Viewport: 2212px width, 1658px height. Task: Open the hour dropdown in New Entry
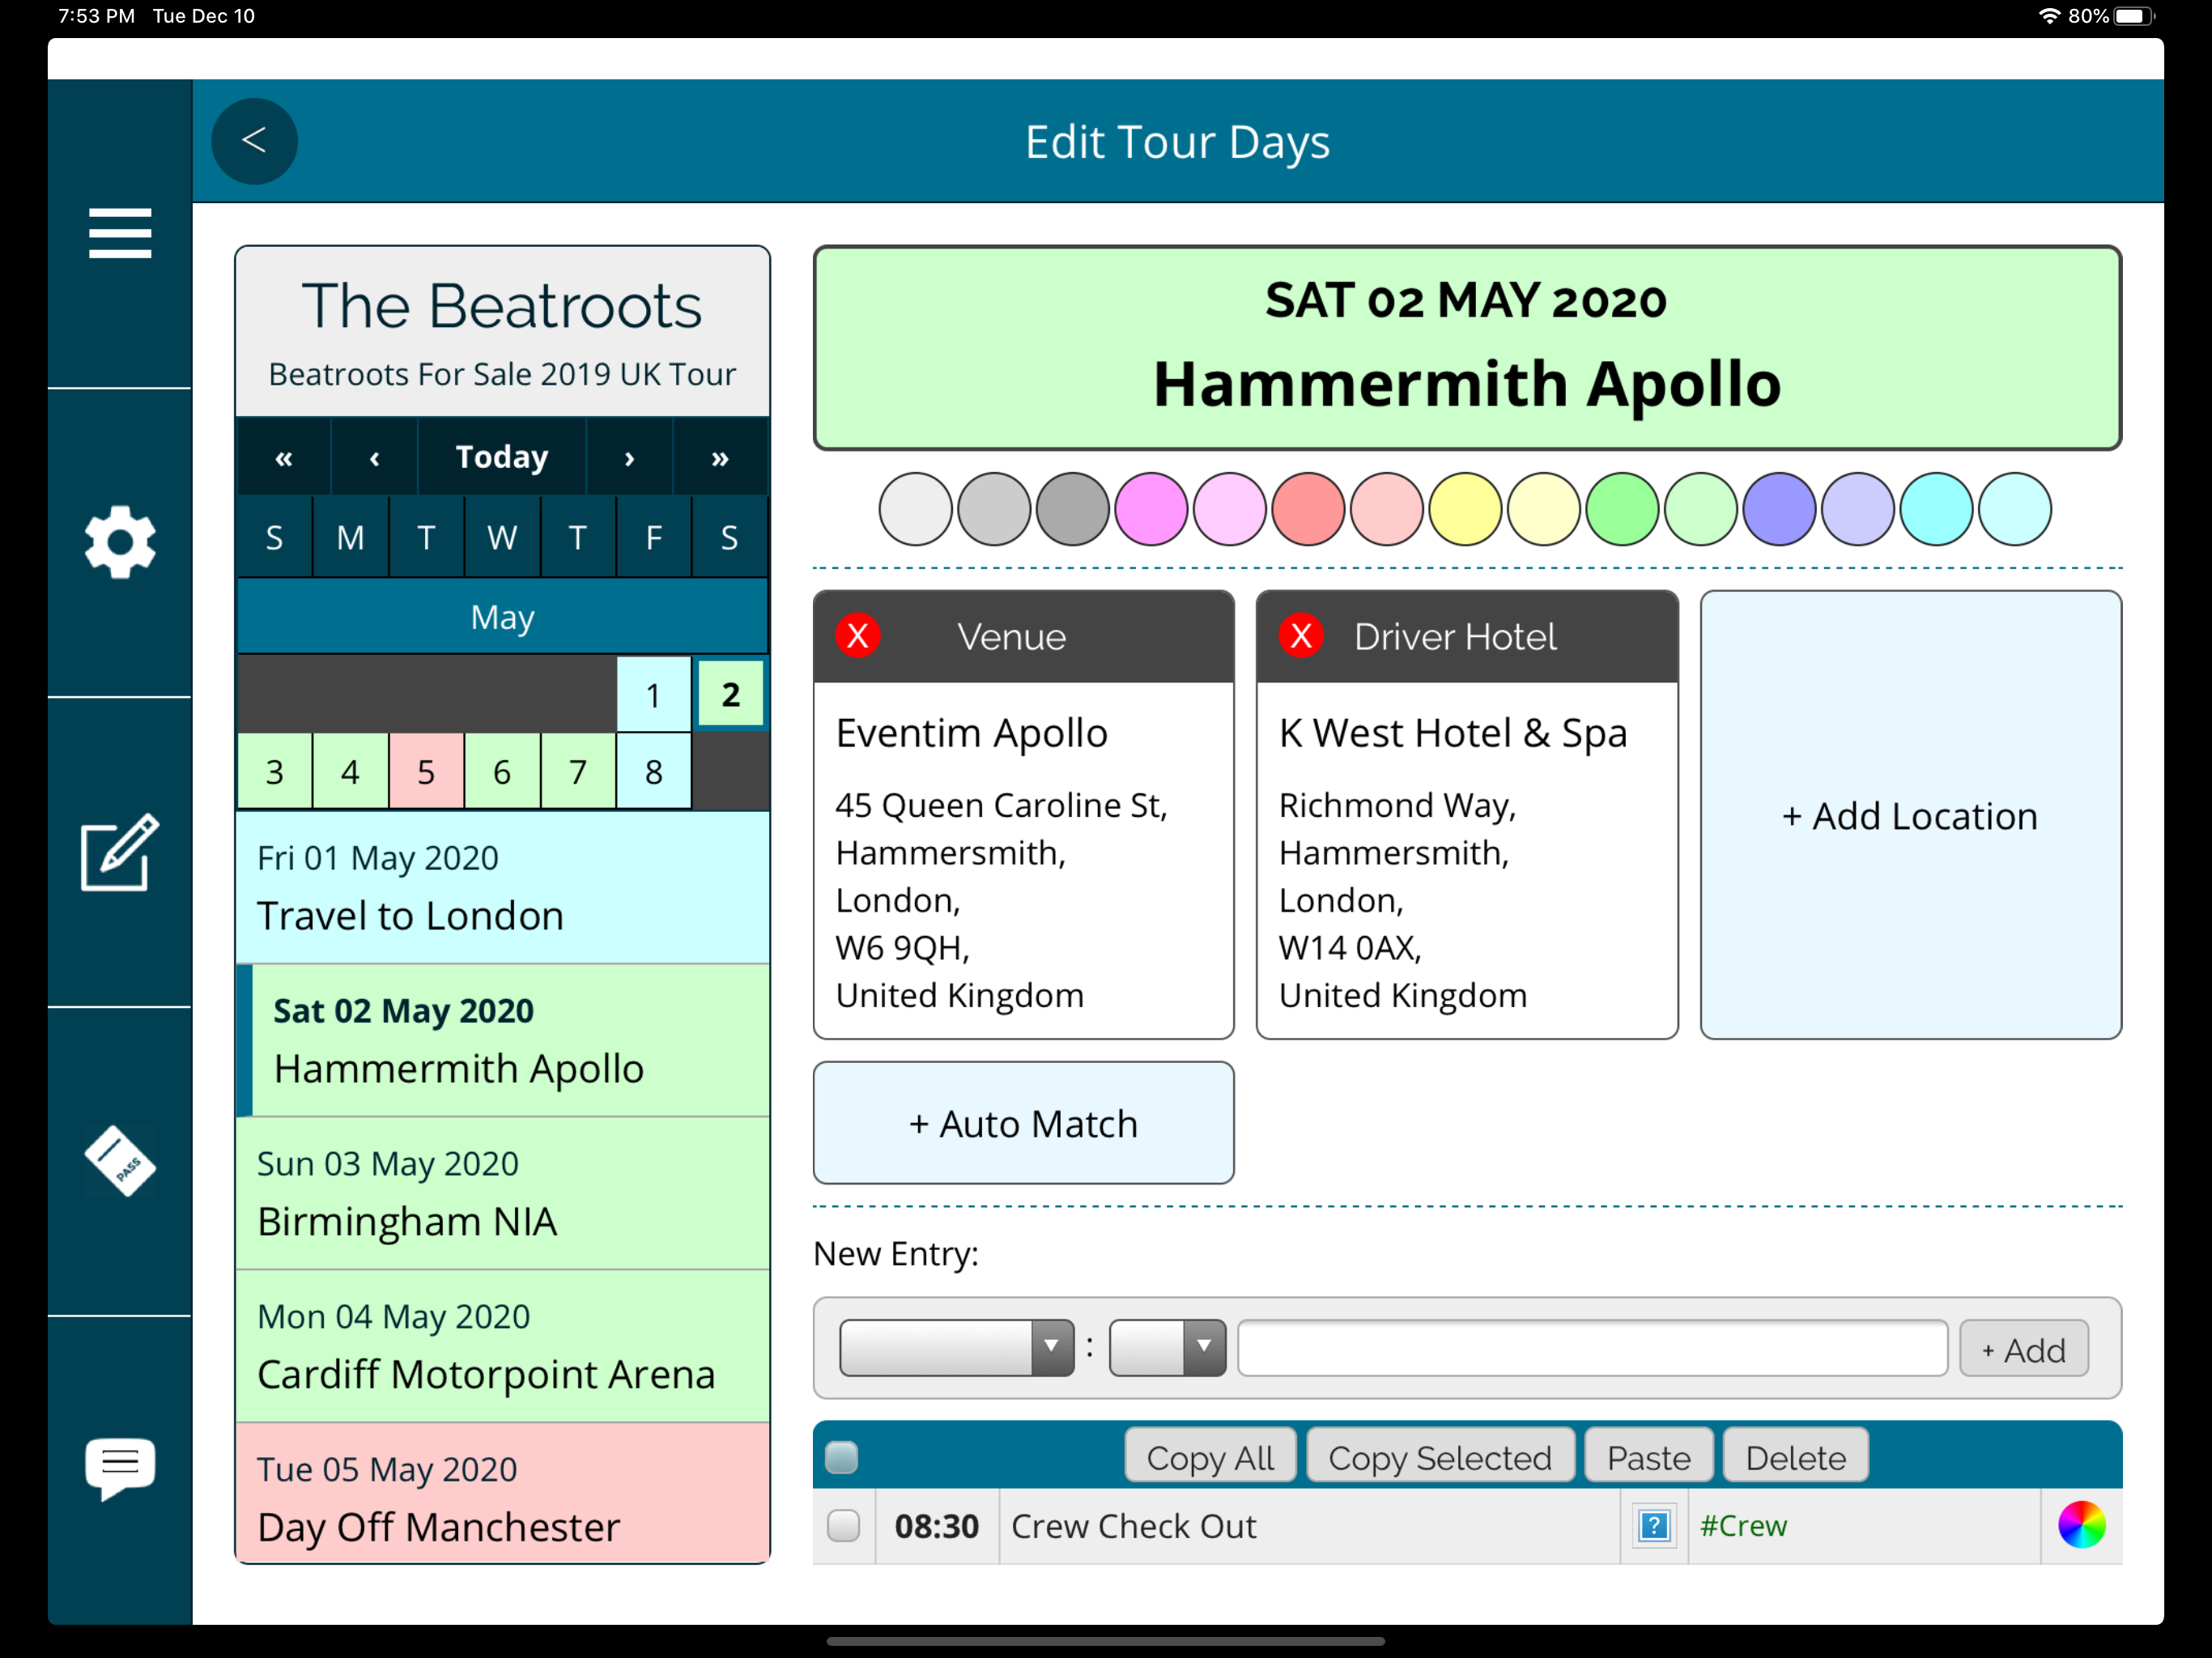click(x=956, y=1348)
